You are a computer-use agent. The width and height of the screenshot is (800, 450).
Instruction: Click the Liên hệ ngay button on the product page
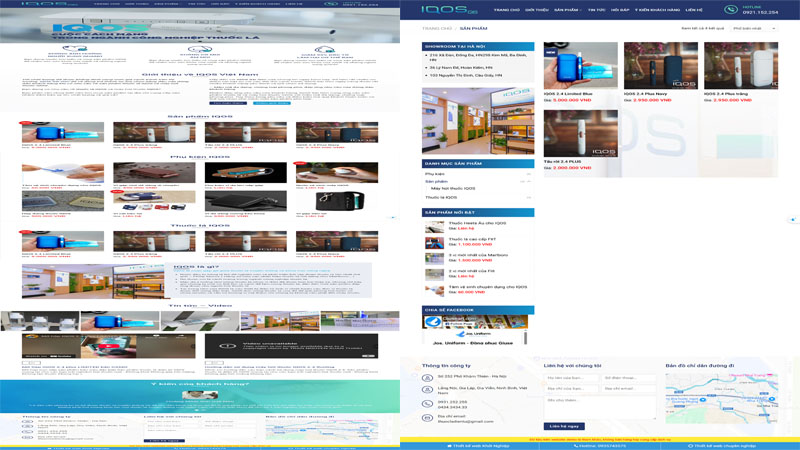click(x=564, y=426)
